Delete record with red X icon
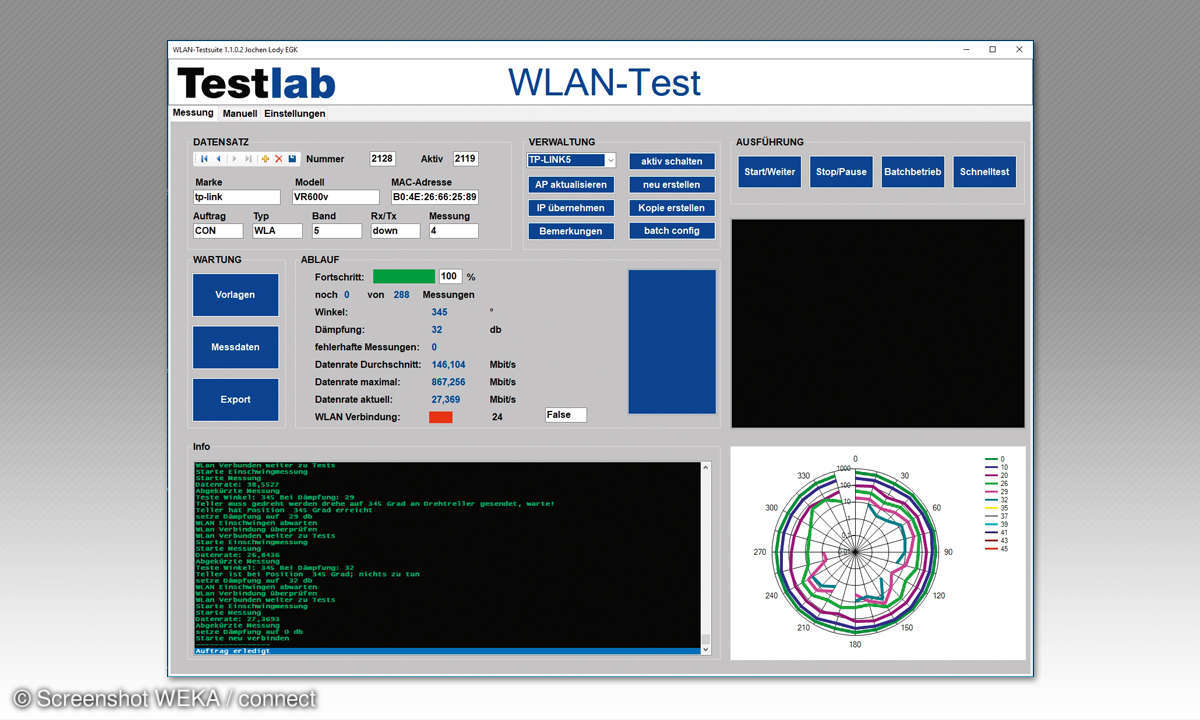 point(278,159)
